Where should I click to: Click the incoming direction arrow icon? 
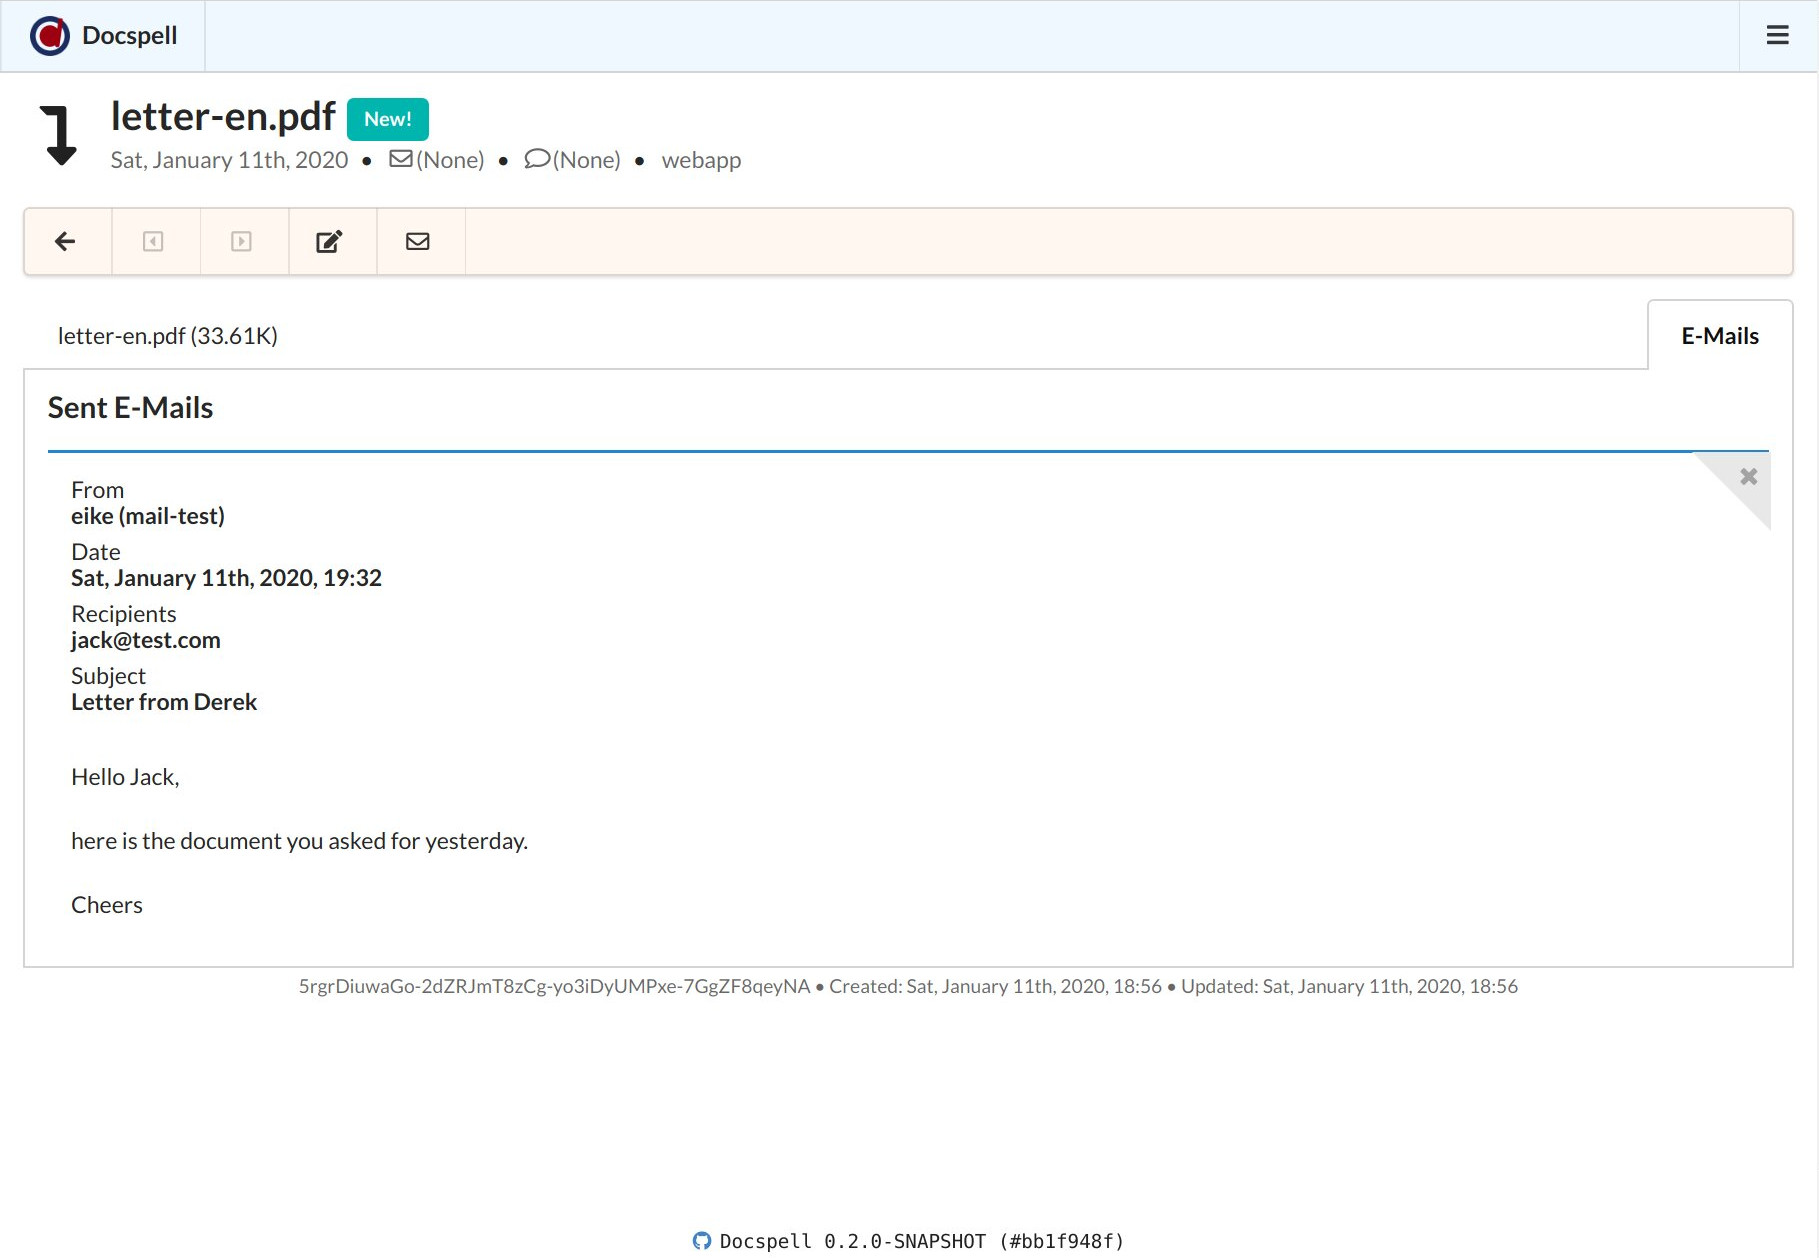(60, 135)
